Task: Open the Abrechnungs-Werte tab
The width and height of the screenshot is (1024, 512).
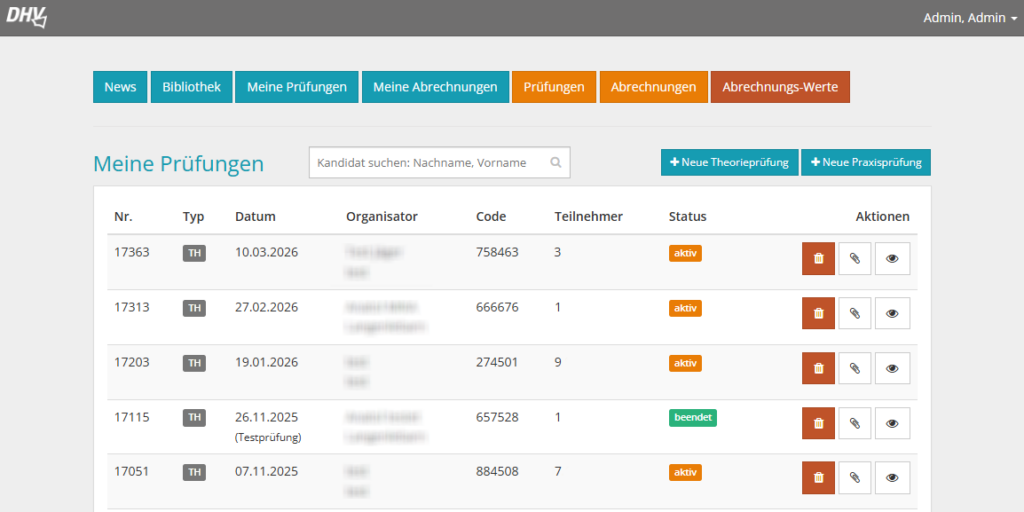Action: pos(780,87)
